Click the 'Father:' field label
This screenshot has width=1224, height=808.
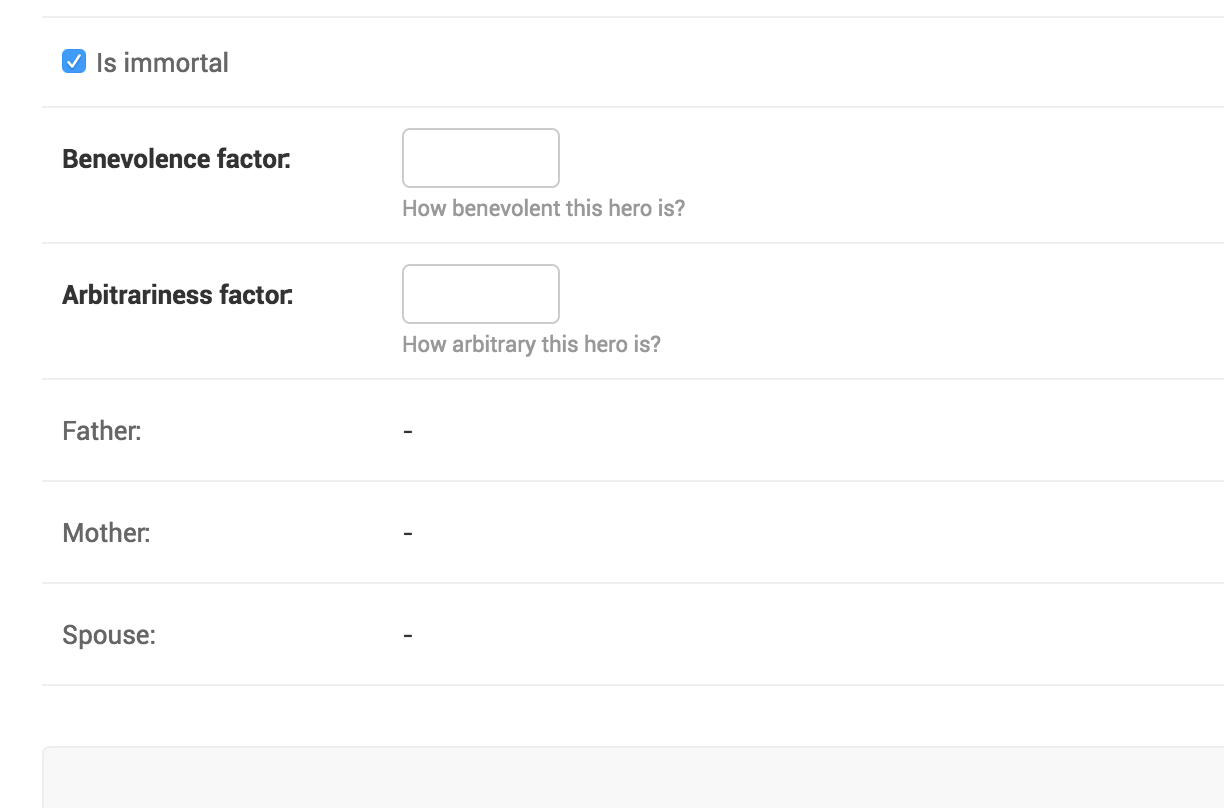pos(102,431)
